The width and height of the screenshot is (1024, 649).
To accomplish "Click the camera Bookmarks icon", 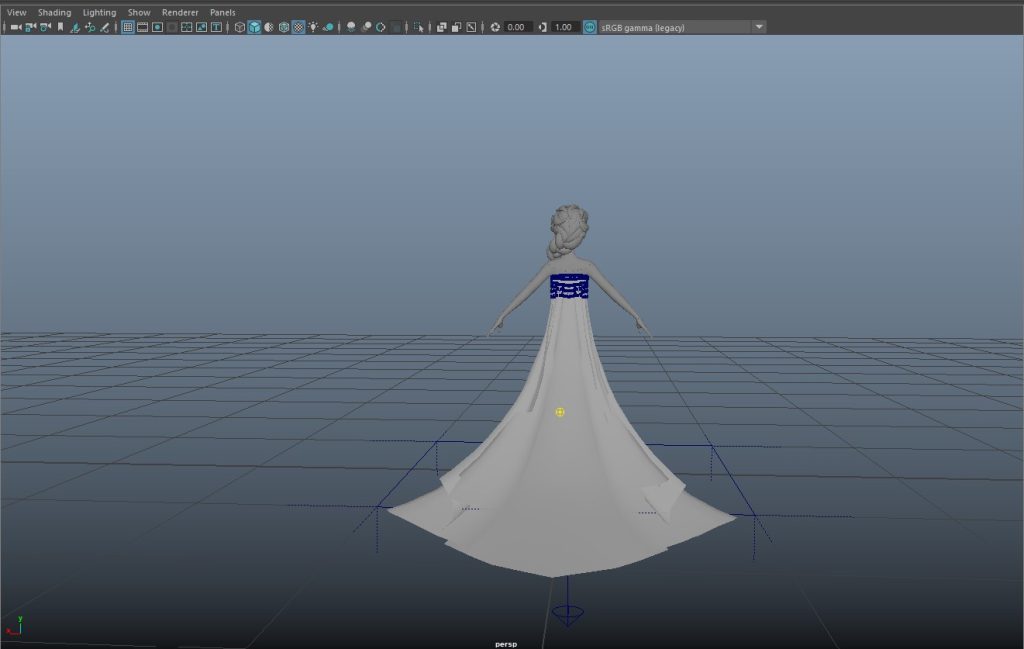I will click(x=60, y=27).
